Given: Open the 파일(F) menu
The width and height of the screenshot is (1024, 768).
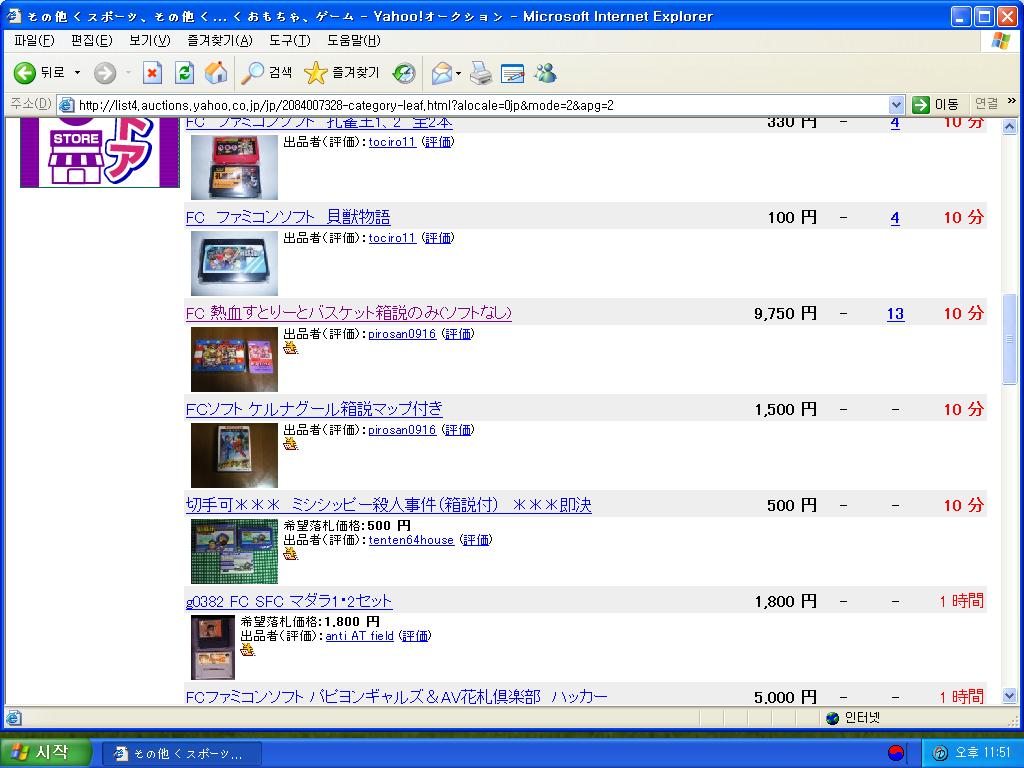Looking at the screenshot, I should click(x=33, y=40).
